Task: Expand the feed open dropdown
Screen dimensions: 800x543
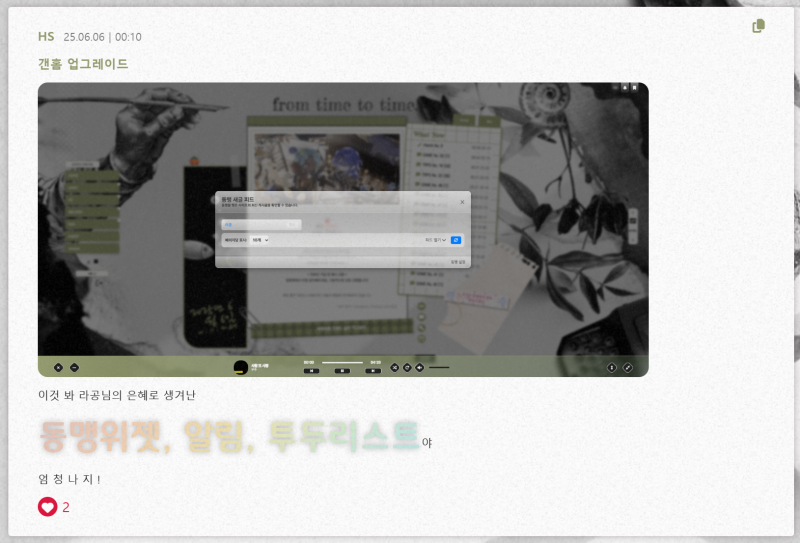Action: [x=435, y=240]
